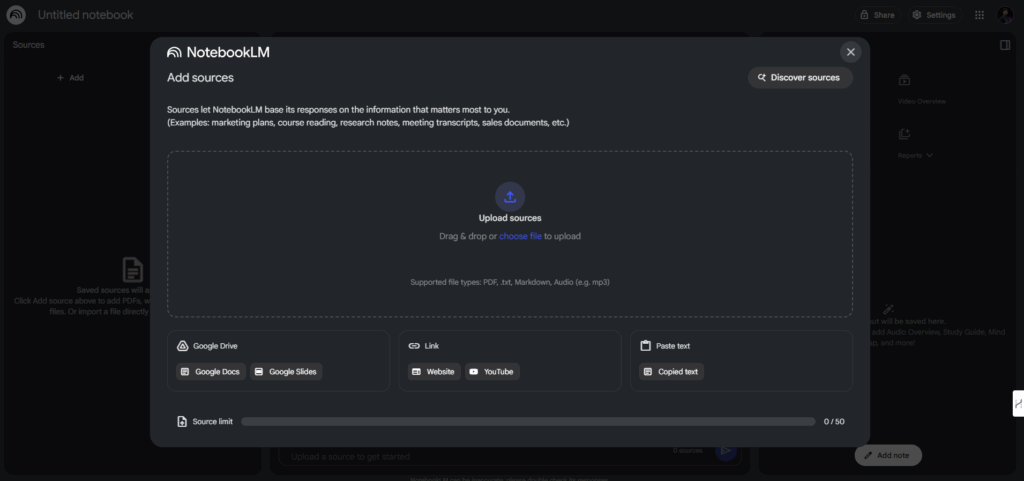Open Settings
The image size is (1024, 481).
tap(934, 14)
